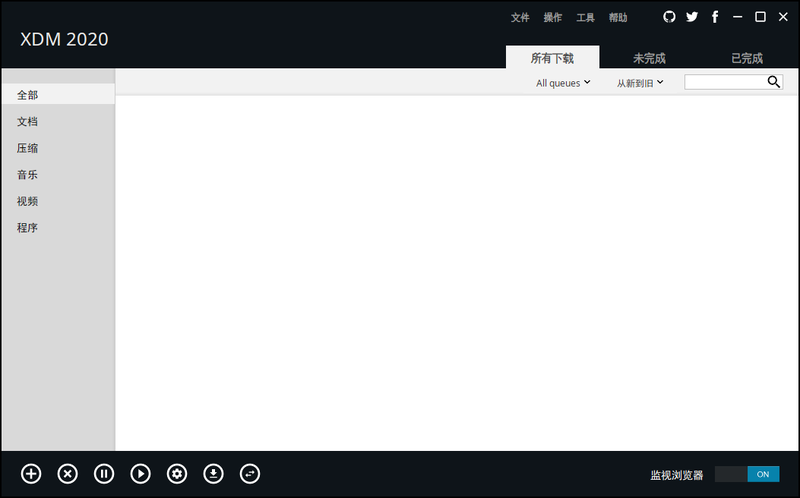Click the search magnifier icon
Viewport: 800px width, 498px height.
pyautogui.click(x=773, y=82)
